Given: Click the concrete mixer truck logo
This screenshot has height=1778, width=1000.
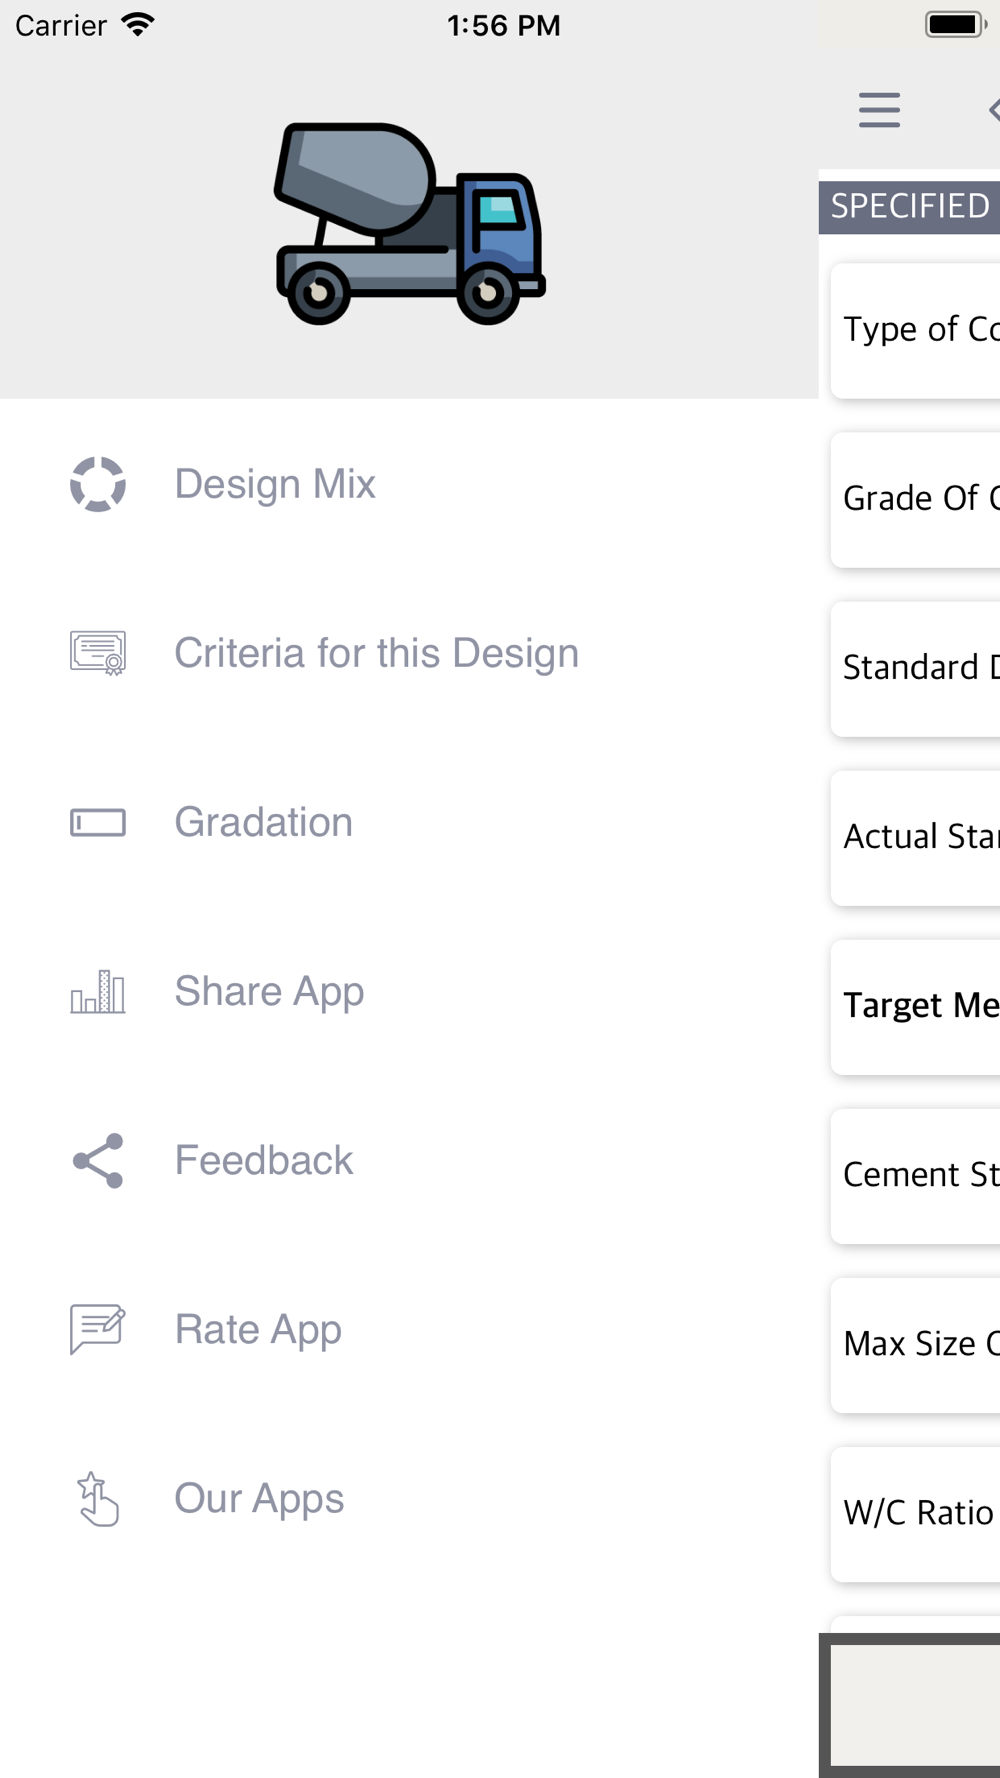Looking at the screenshot, I should (410, 223).
